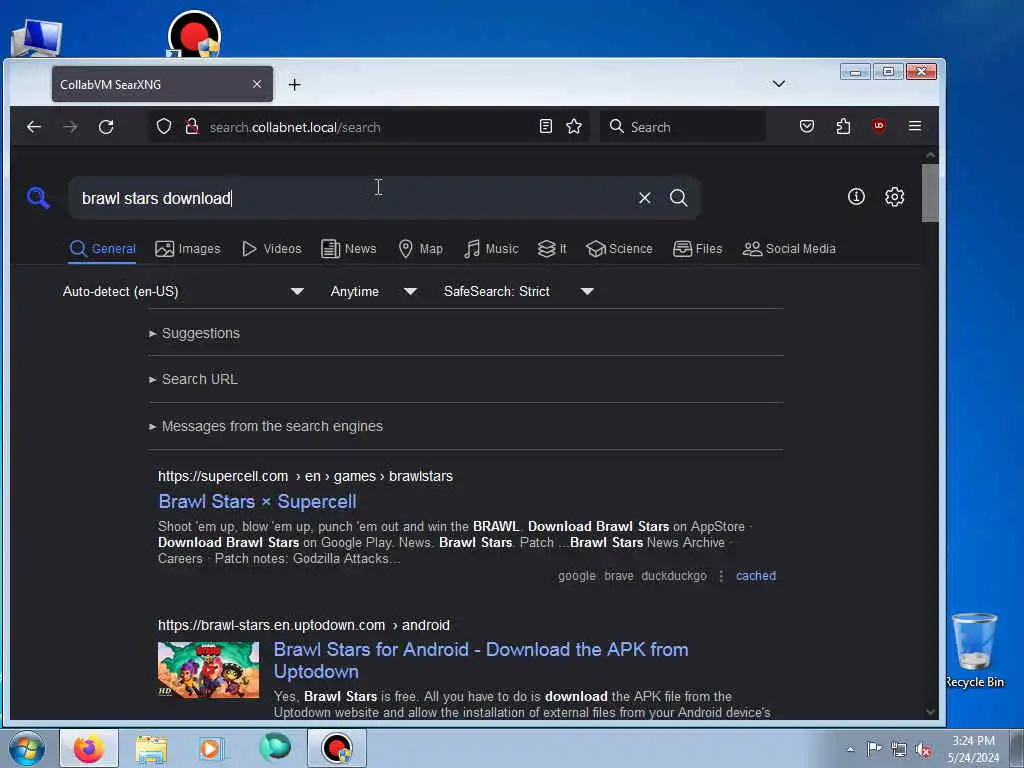Open the SearXNG about info icon

(856, 197)
